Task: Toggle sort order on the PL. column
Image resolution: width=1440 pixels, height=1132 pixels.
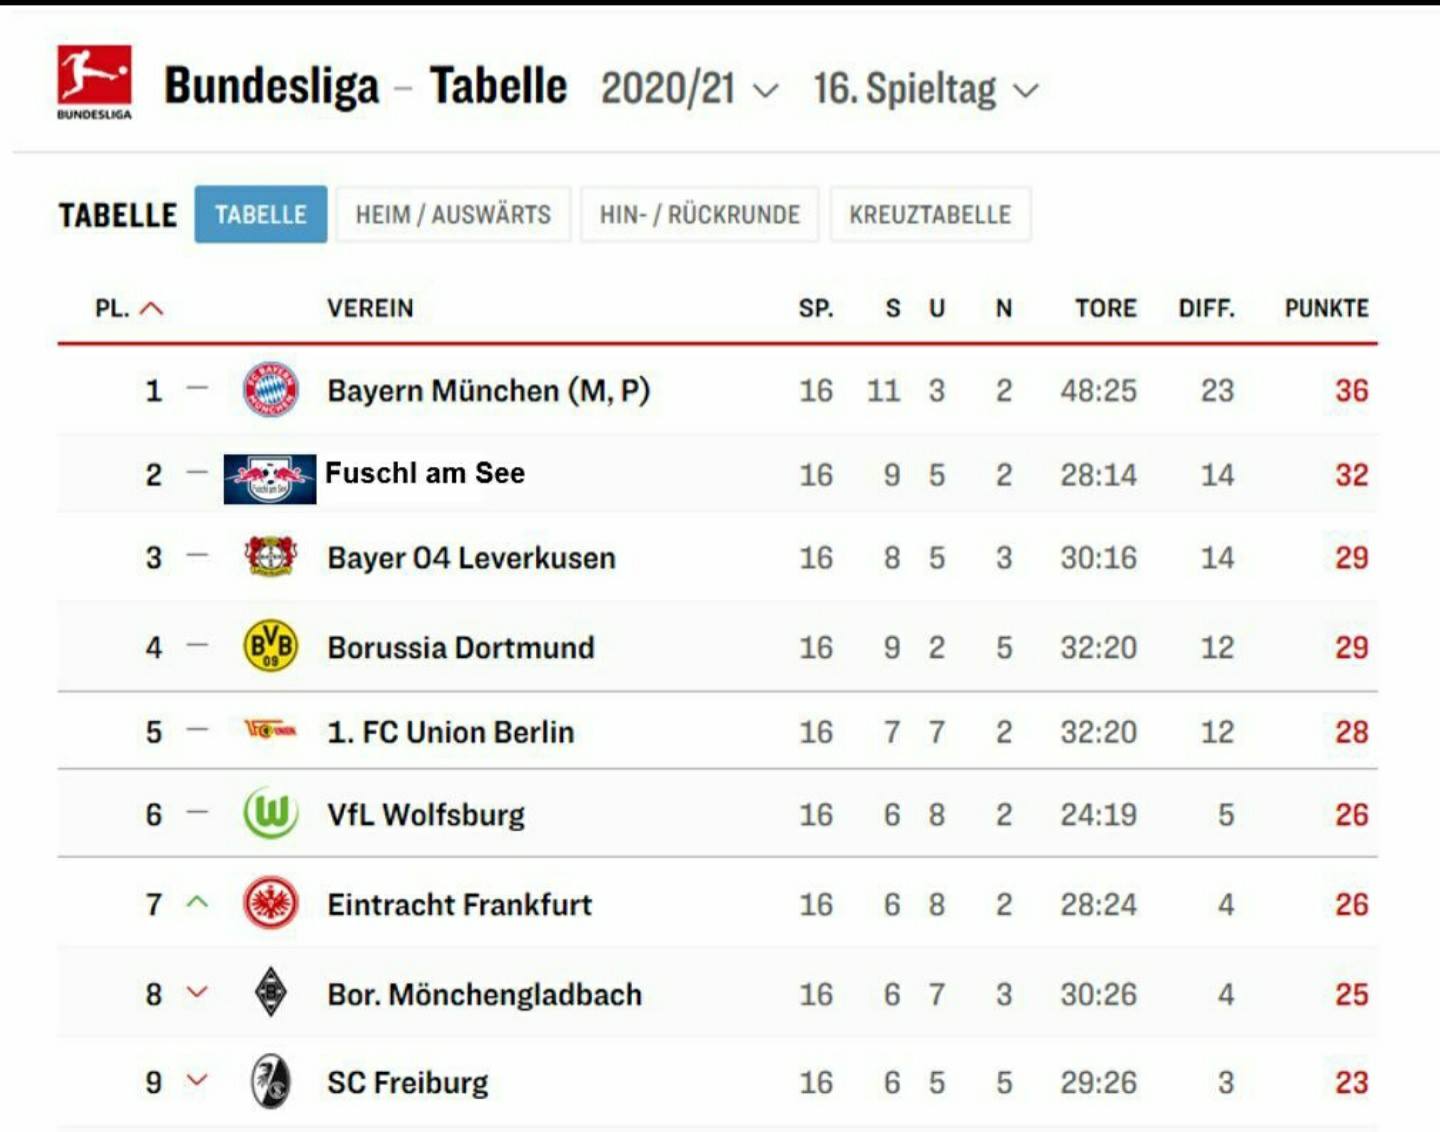Action: click(129, 308)
